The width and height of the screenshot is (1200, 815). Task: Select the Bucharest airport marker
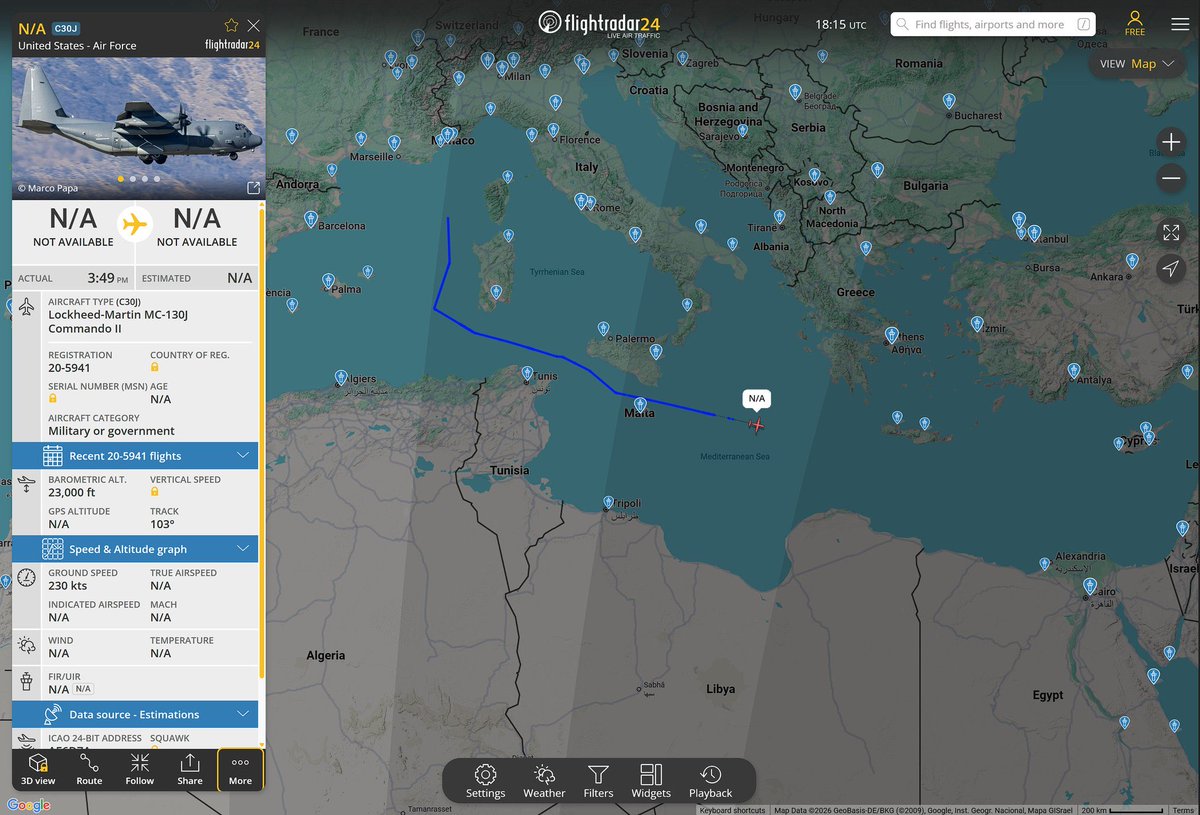(x=948, y=99)
